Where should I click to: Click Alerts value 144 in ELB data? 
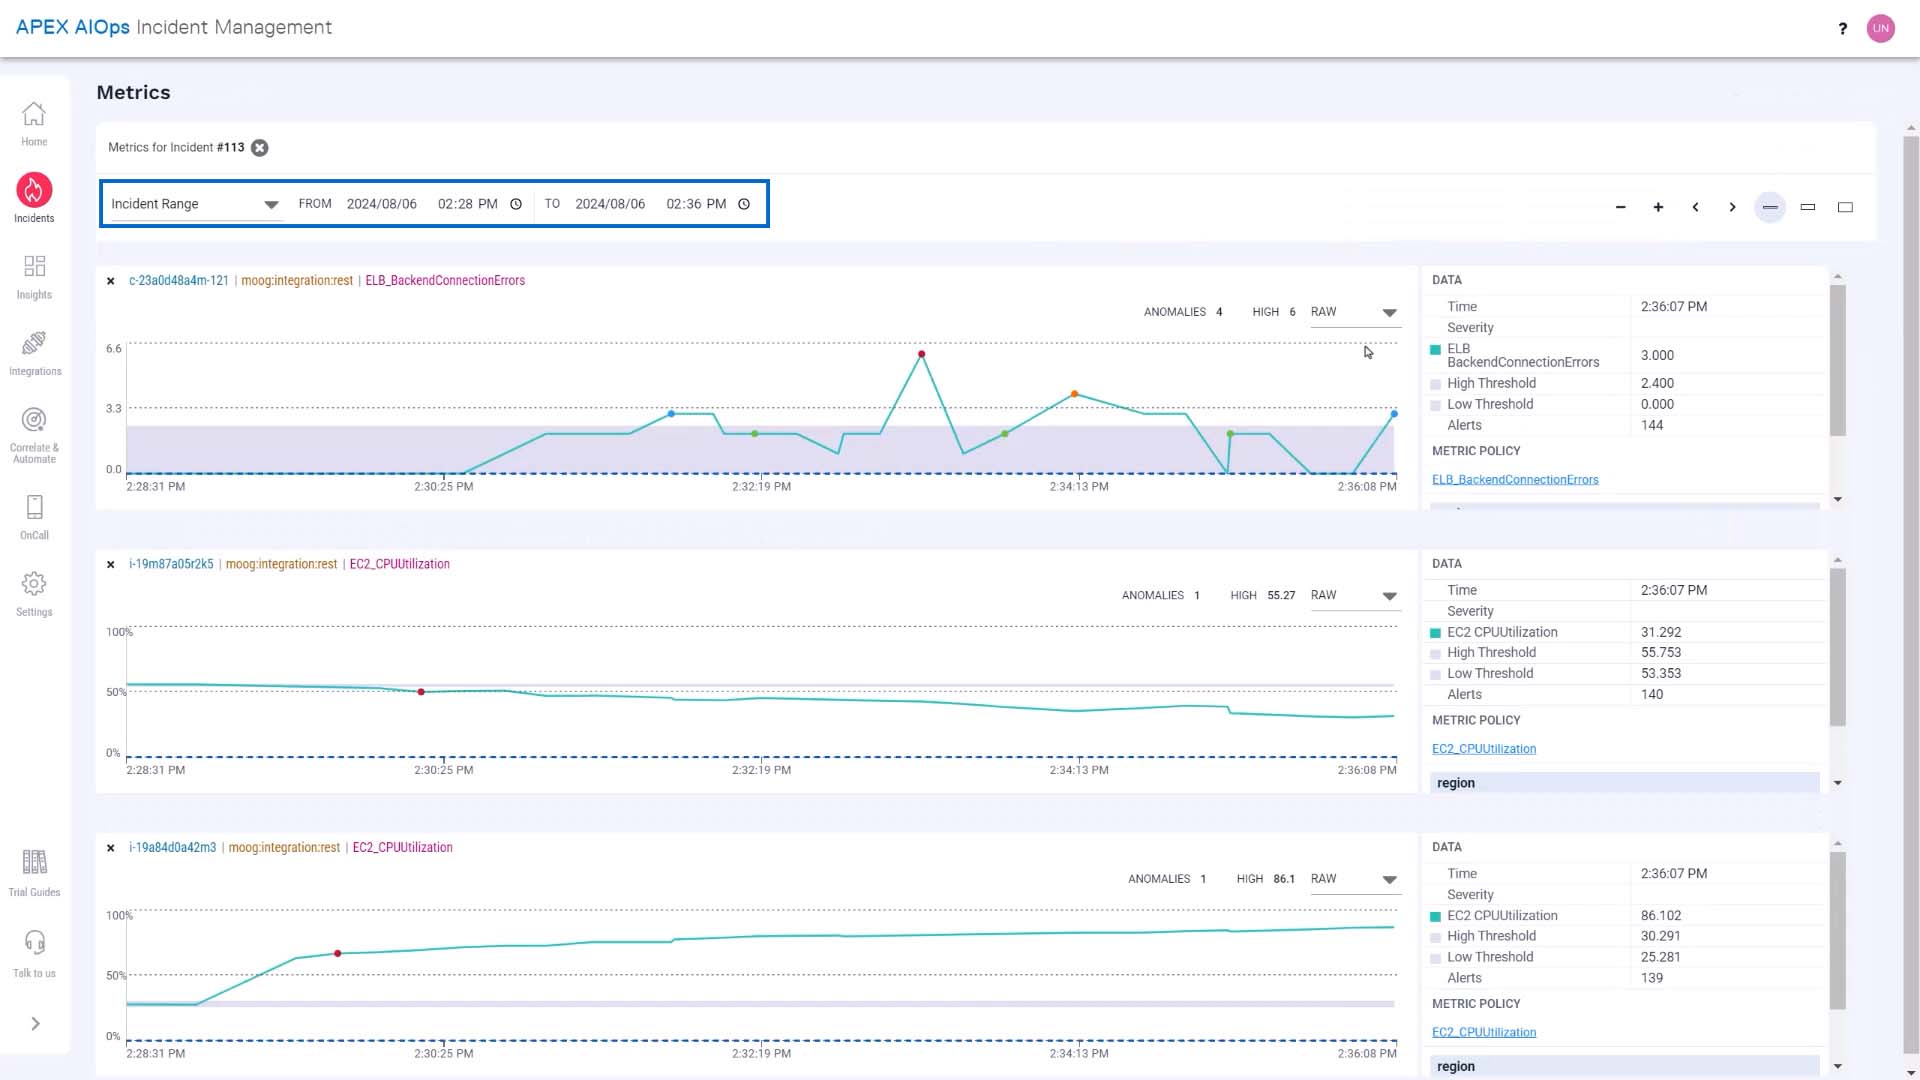1652,426
